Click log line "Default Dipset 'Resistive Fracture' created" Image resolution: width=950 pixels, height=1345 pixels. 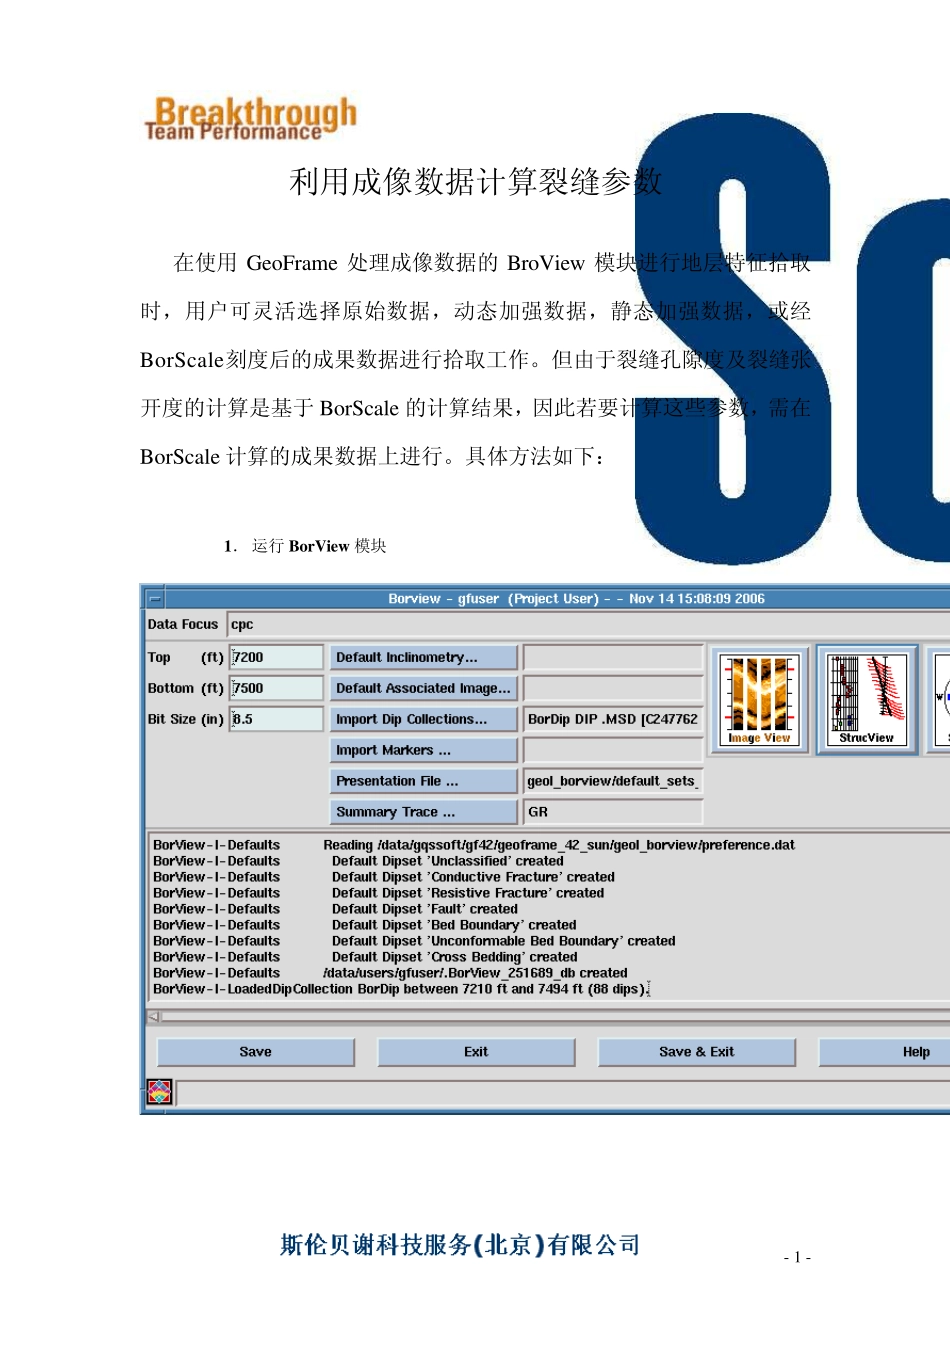pyautogui.click(x=378, y=893)
